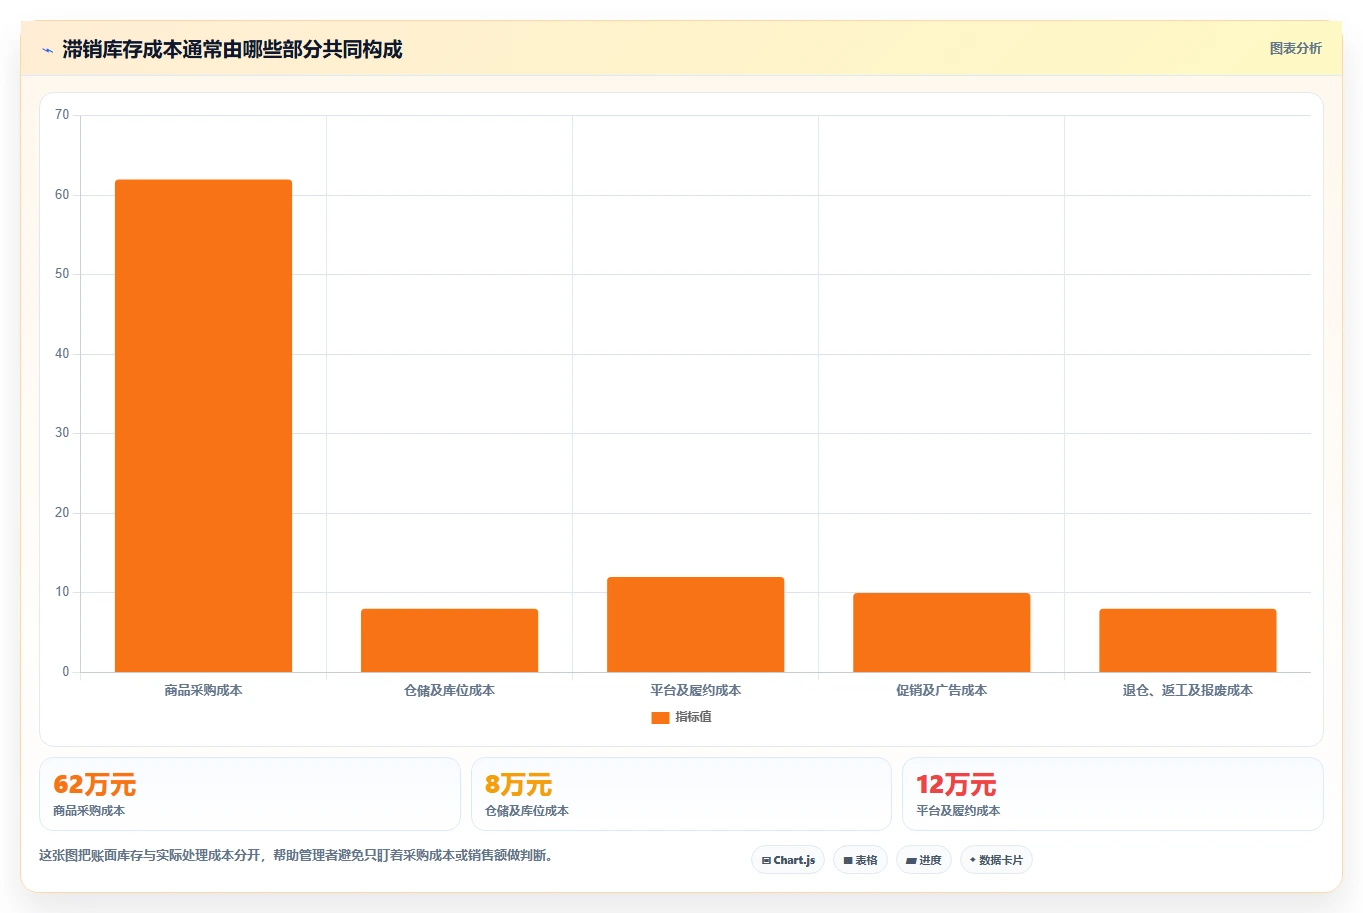
Task: Select the 退仓、返工及报废成本 bar
Action: 1187,640
